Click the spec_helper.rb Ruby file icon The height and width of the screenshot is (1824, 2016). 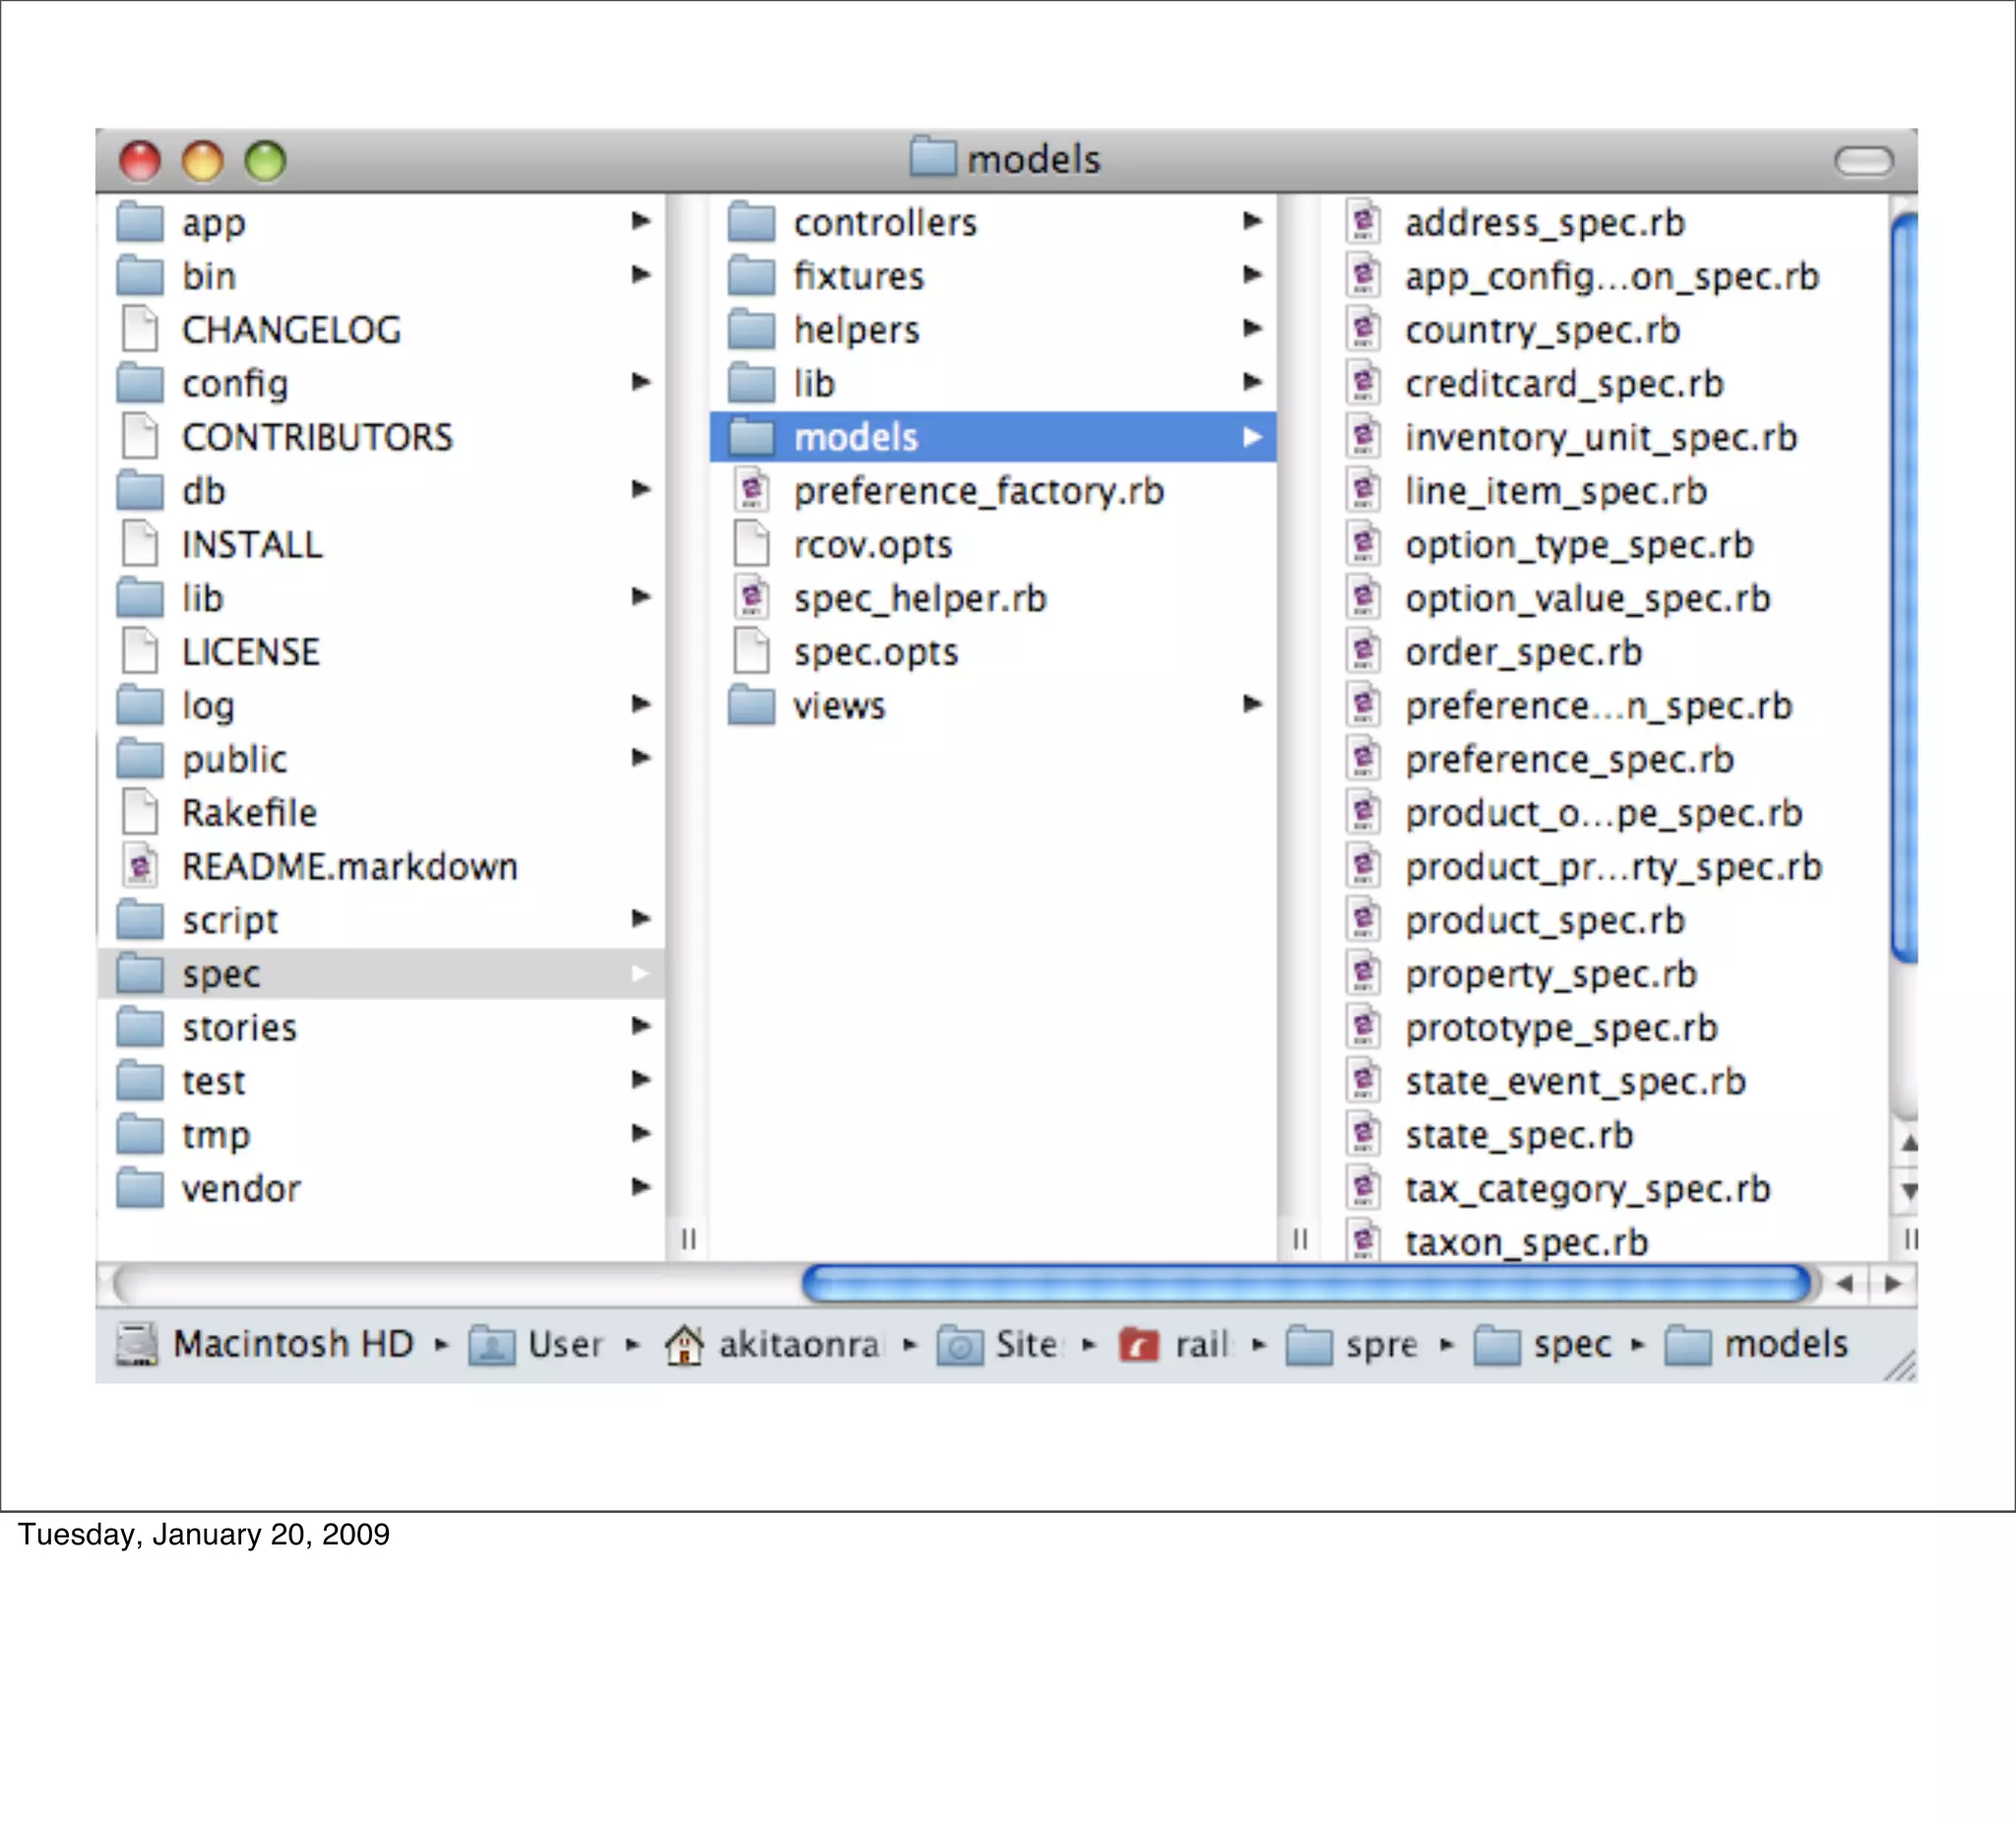pyautogui.click(x=752, y=598)
